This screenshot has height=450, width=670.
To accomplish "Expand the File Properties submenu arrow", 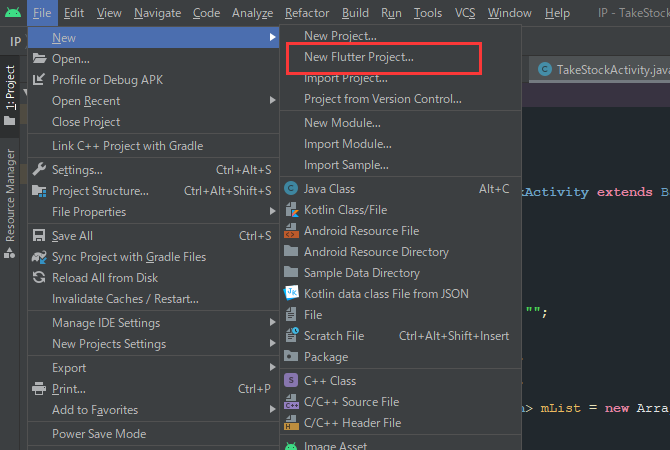I will (272, 211).
